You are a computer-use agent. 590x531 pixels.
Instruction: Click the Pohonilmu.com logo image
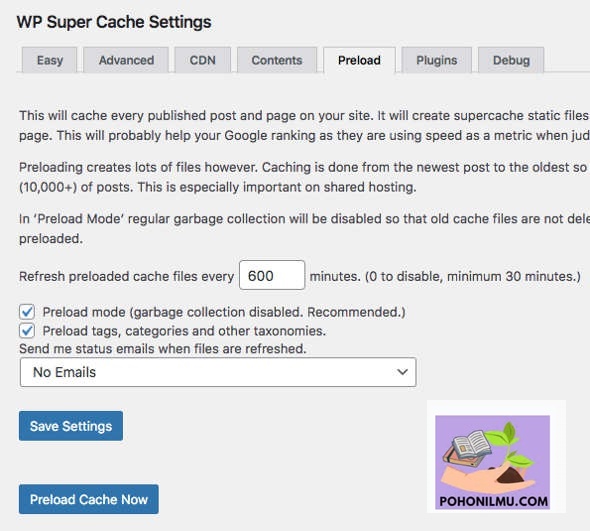493,463
